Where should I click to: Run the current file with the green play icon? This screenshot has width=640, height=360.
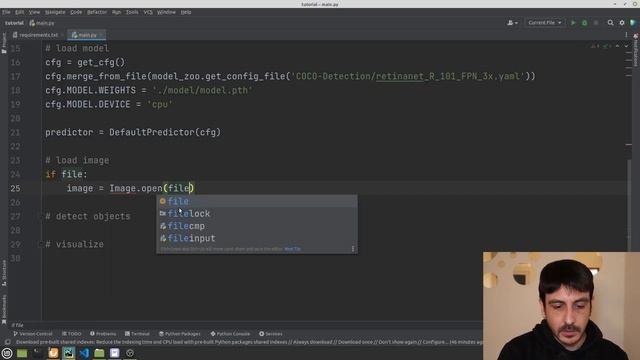pyautogui.click(x=573, y=23)
